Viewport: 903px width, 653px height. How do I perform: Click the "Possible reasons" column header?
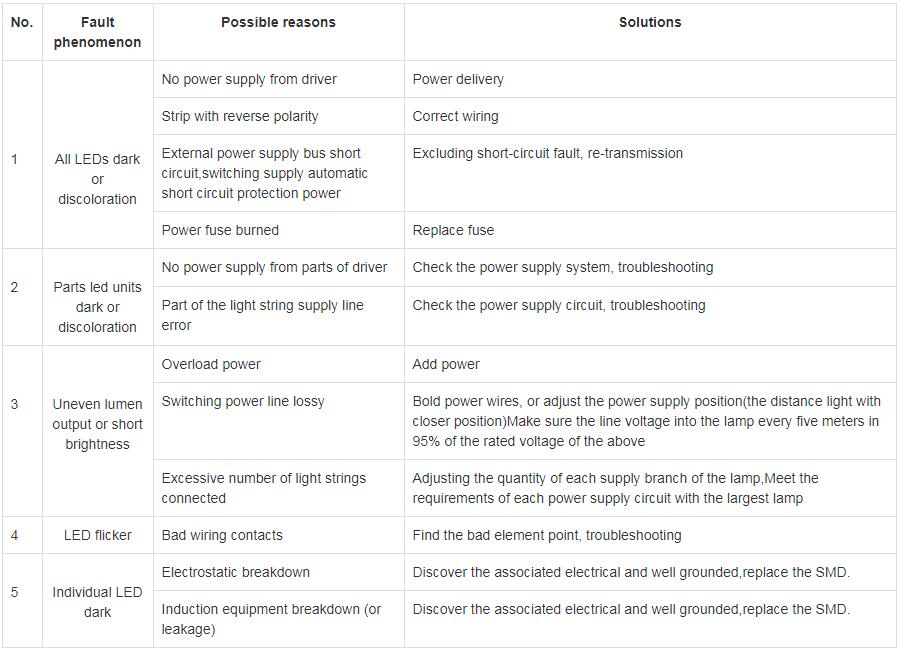278,22
